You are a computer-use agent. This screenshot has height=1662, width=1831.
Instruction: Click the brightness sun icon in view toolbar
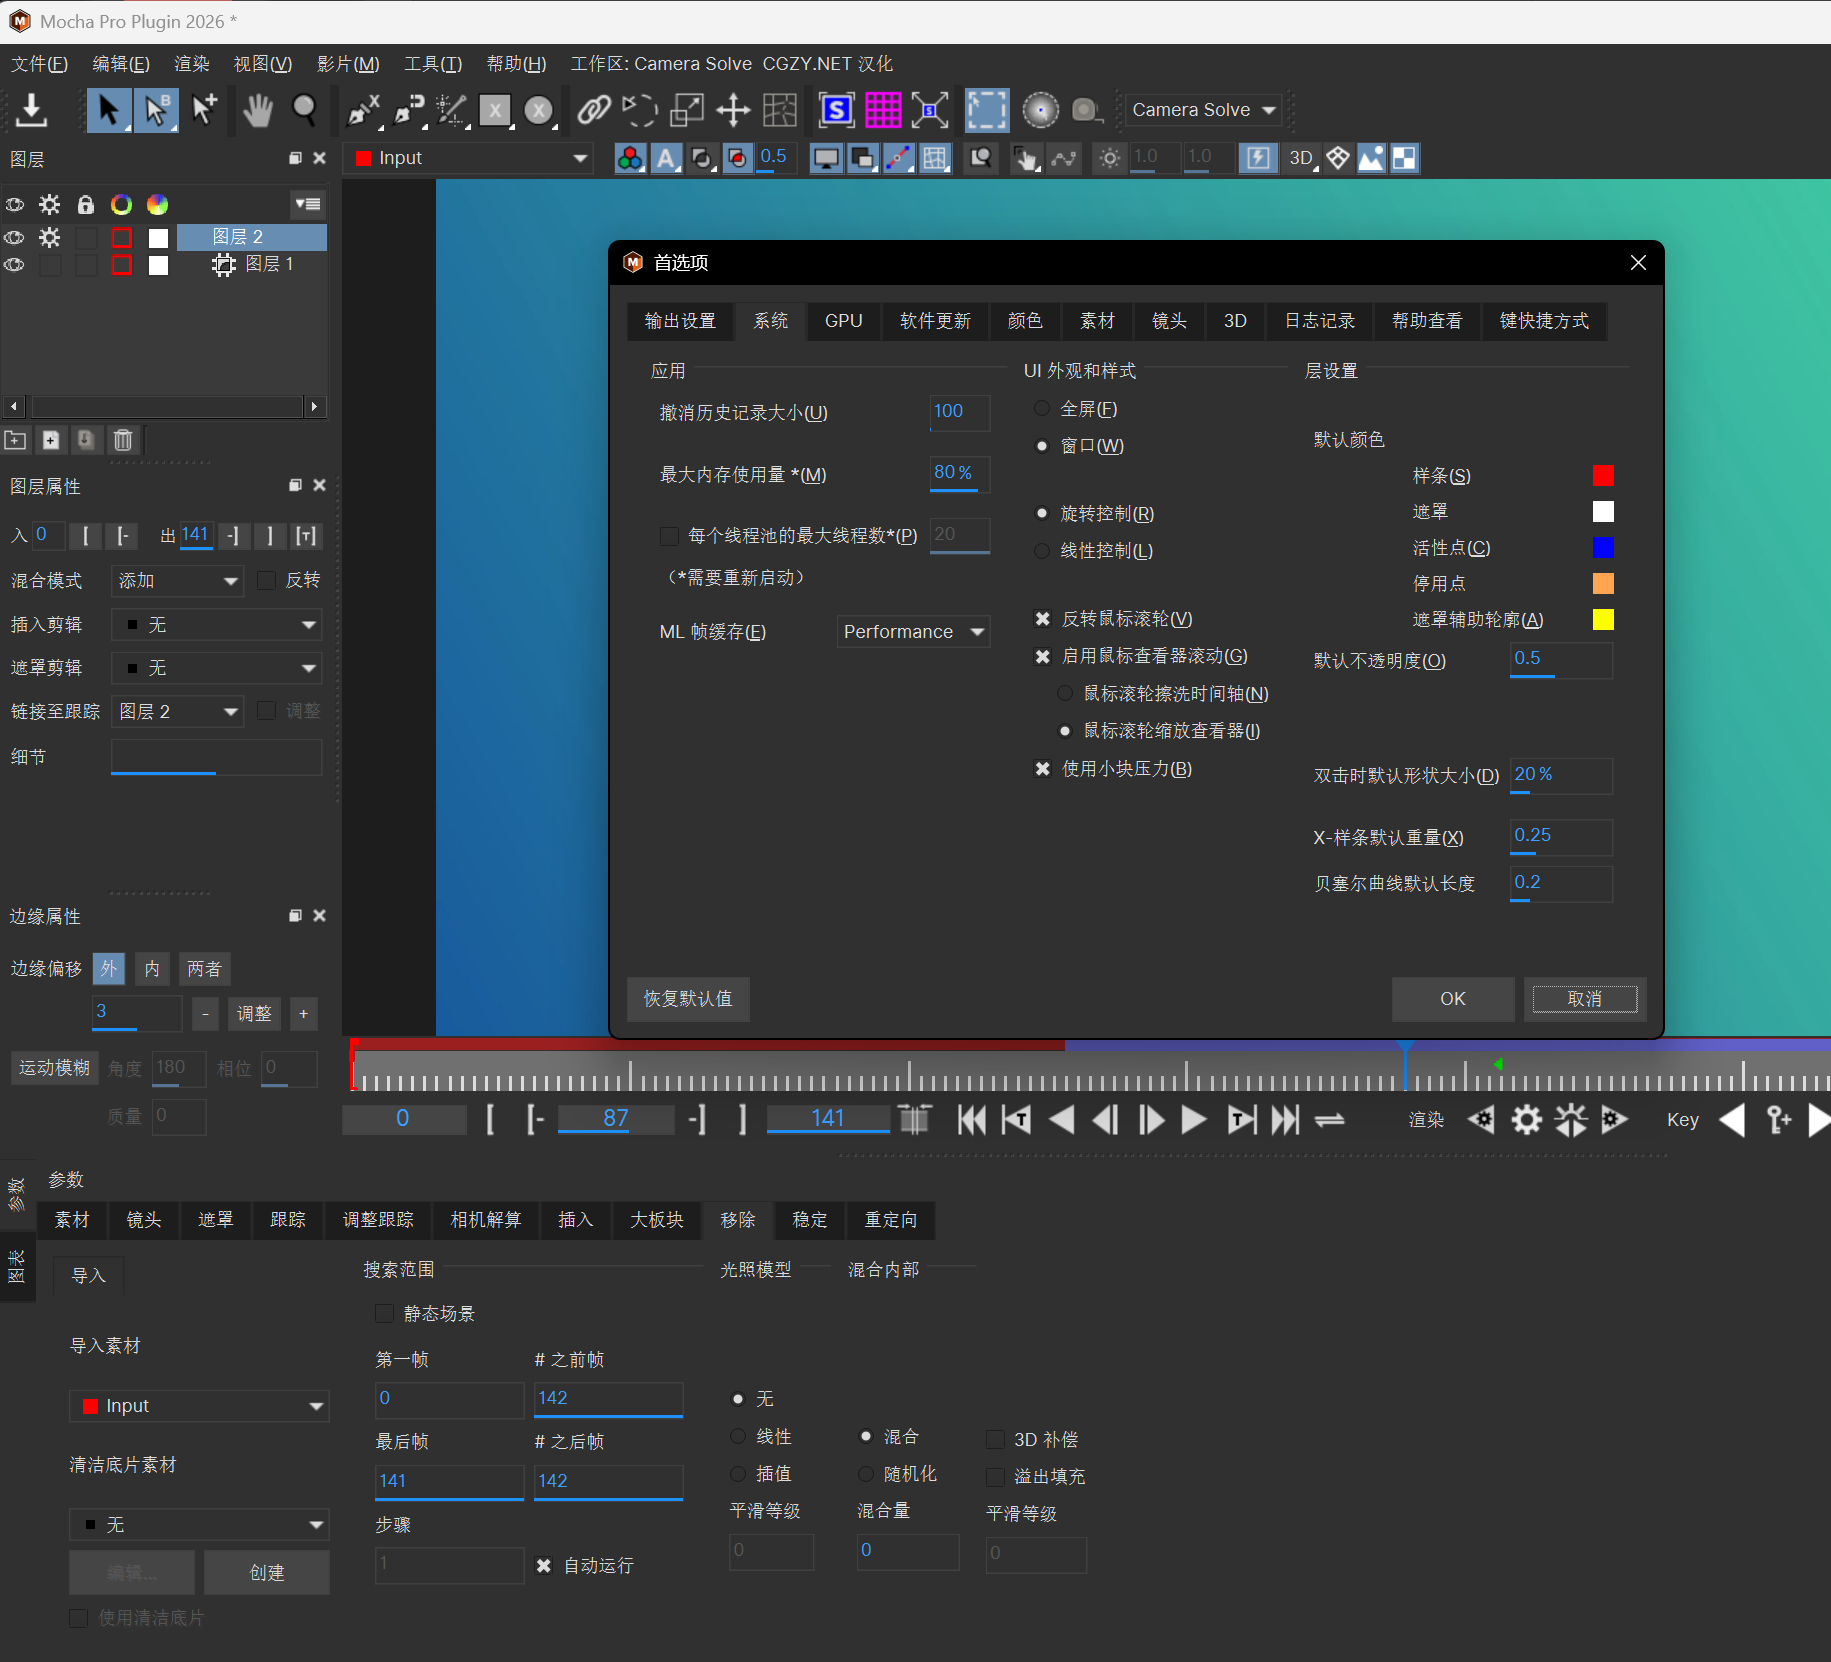tap(1109, 158)
